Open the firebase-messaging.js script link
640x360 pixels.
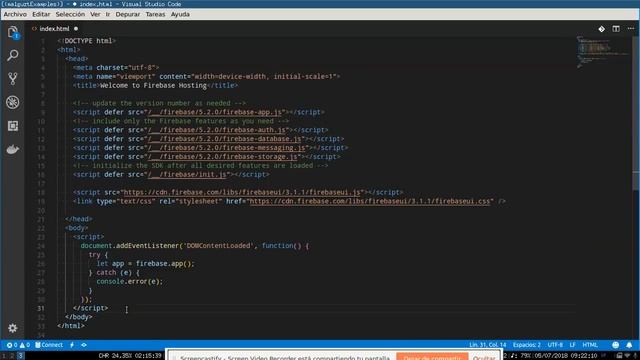[227, 148]
